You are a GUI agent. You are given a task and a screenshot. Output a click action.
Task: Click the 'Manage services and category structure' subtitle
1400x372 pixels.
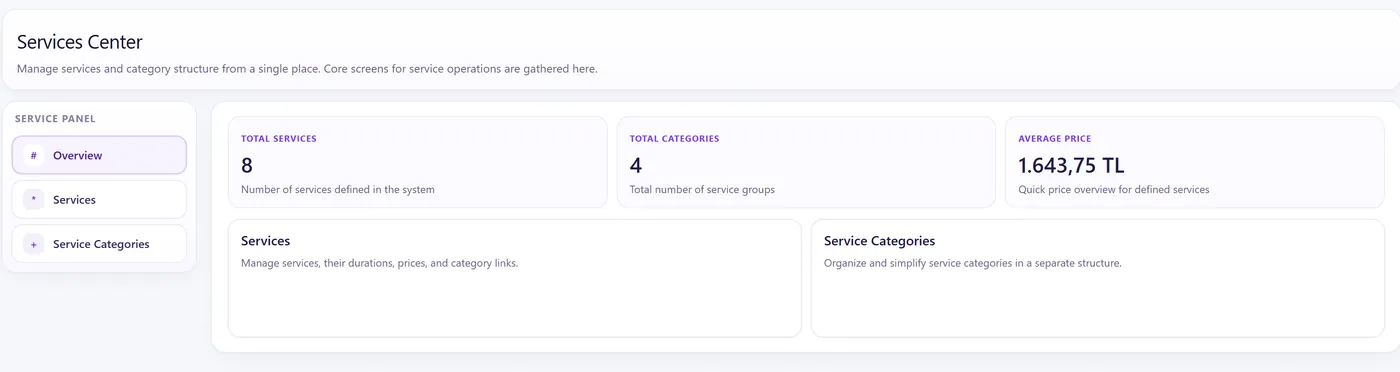pyautogui.click(x=307, y=69)
